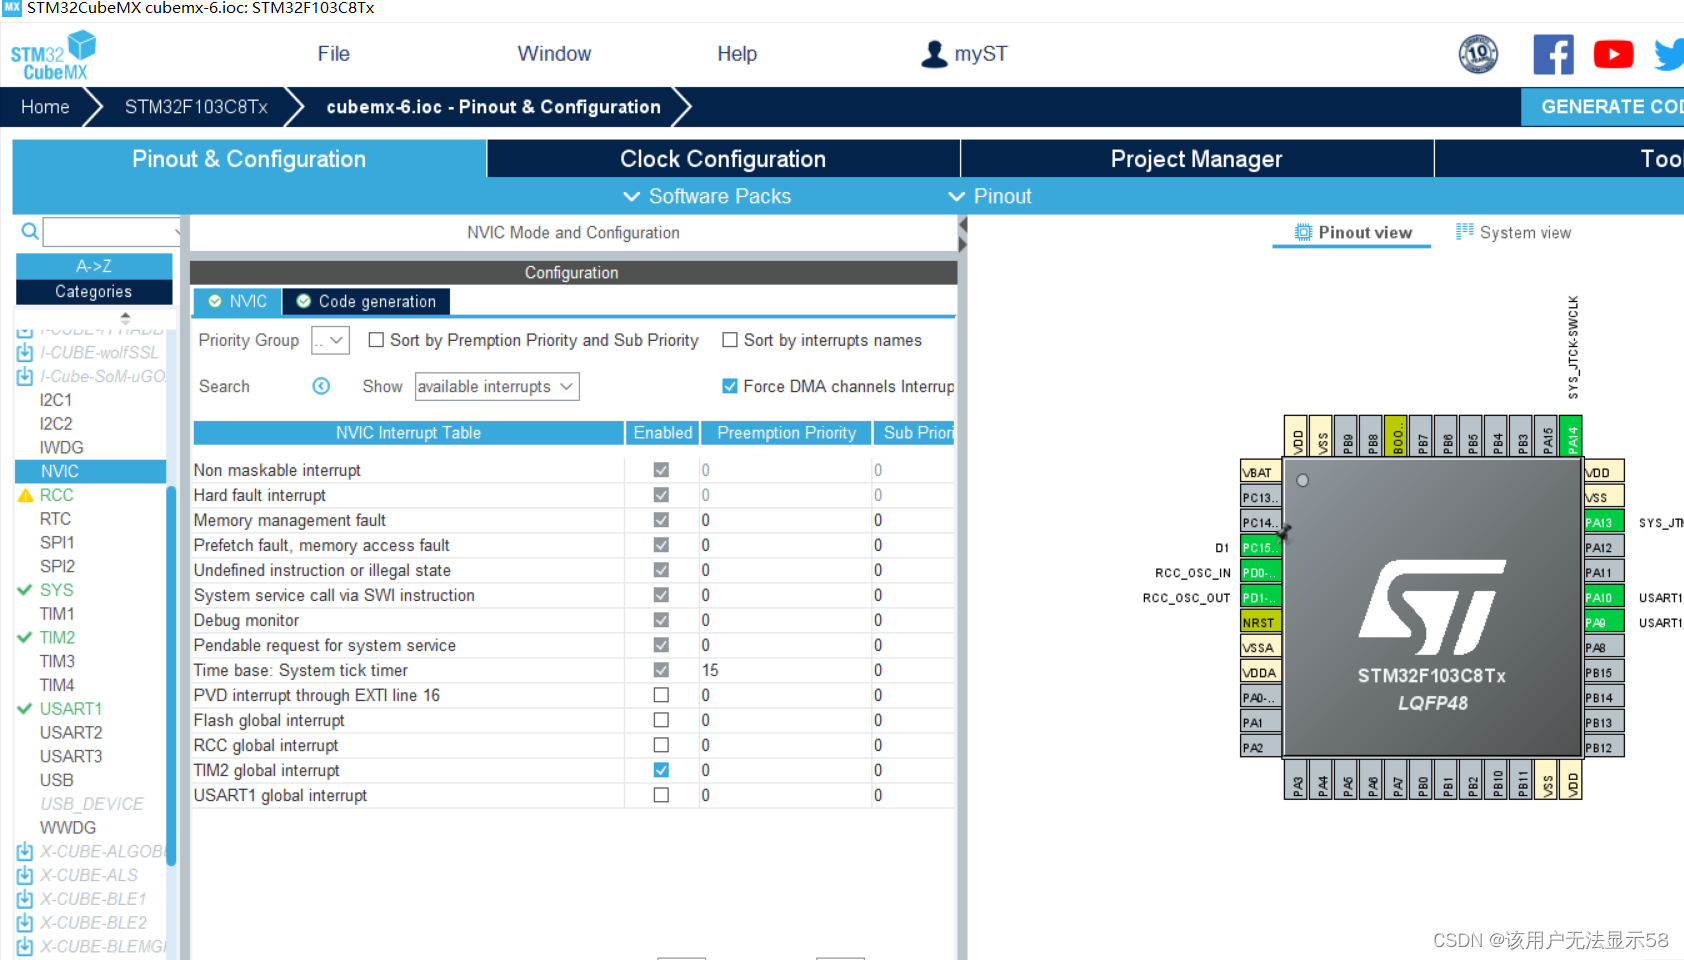Click download icon beside X-CUBE-ALS
The height and width of the screenshot is (960, 1684).
click(25, 875)
